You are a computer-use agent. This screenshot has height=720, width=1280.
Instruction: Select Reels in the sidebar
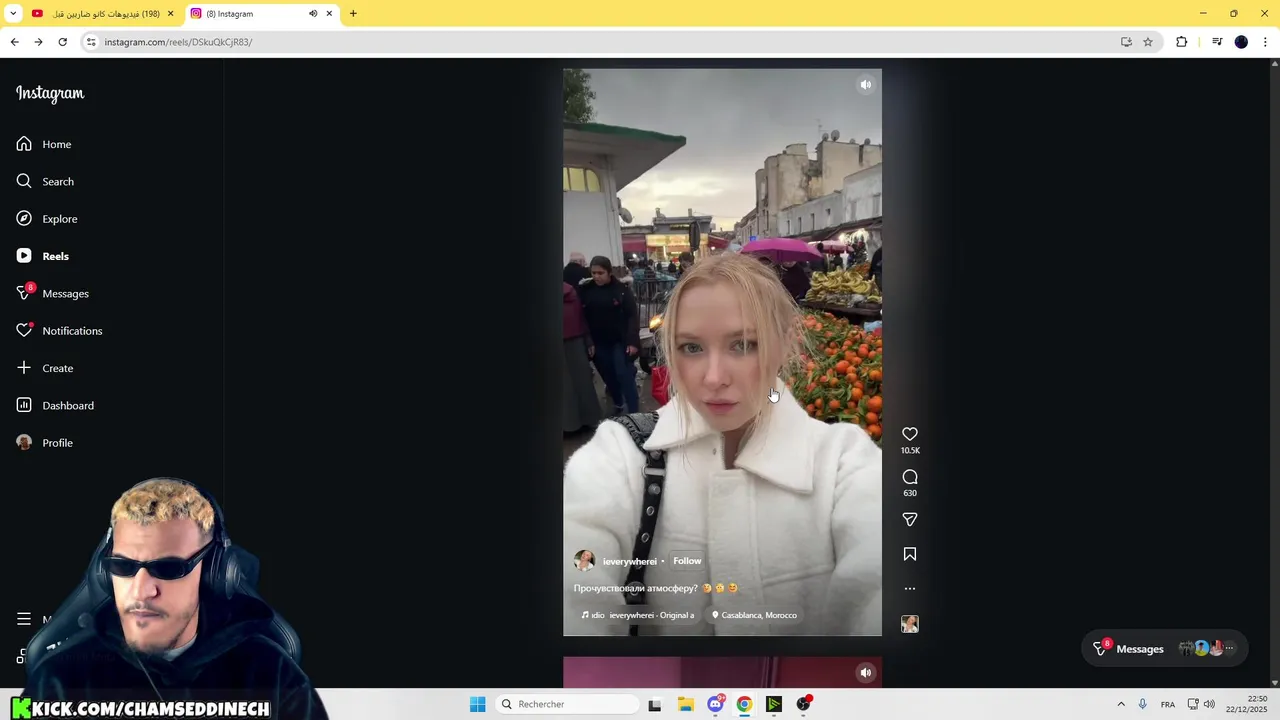[43, 256]
